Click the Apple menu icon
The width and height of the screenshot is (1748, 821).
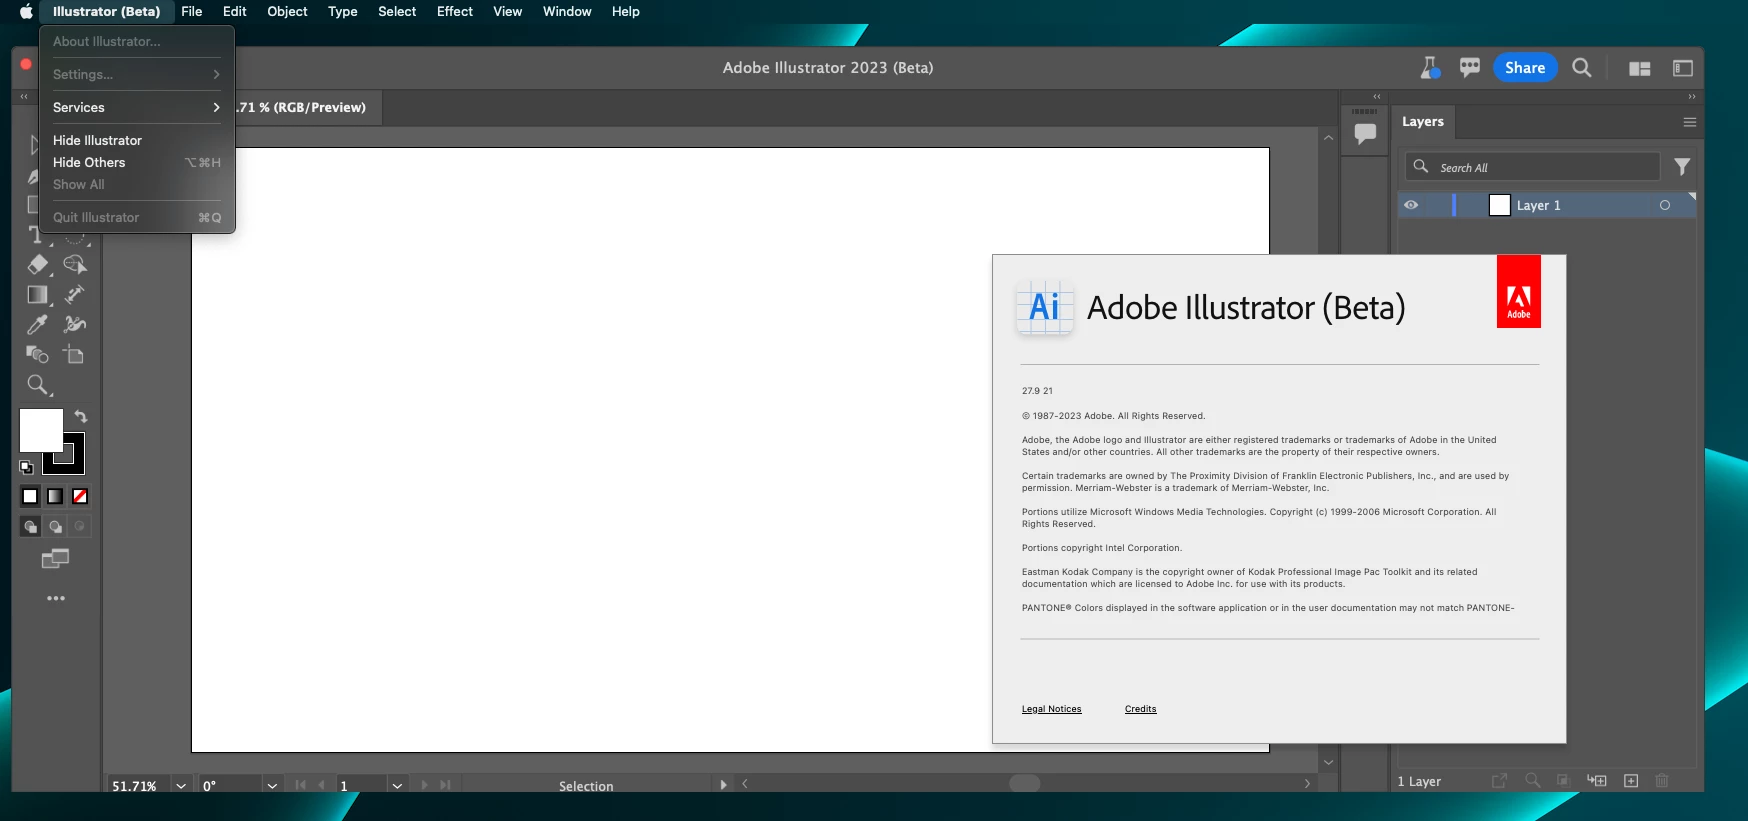pos(26,12)
